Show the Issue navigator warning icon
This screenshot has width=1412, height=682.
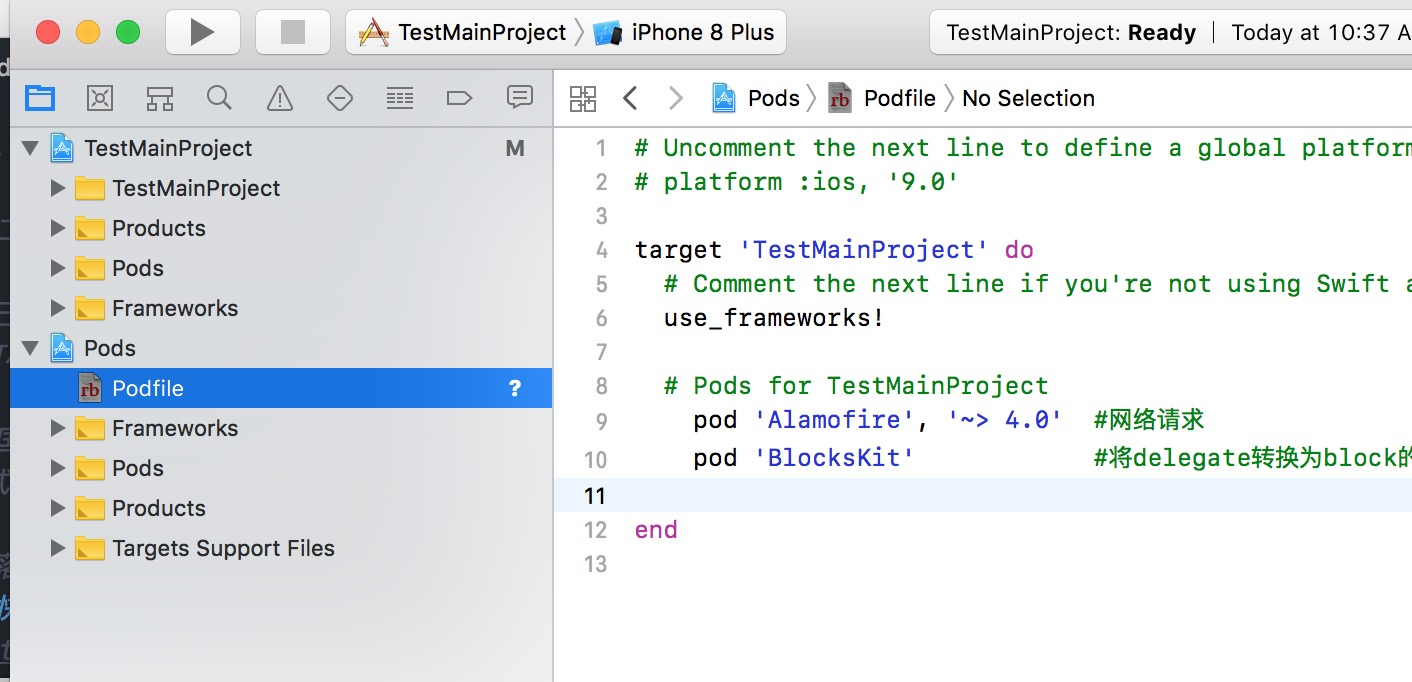(280, 98)
